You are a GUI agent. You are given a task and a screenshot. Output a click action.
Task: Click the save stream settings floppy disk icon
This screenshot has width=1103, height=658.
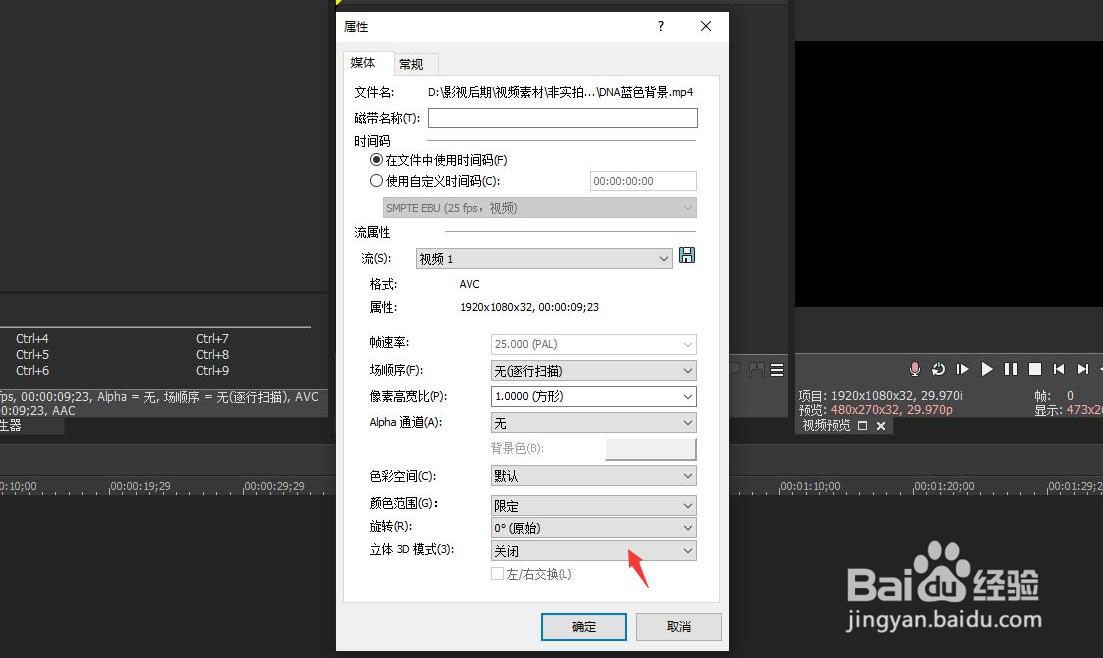click(x=686, y=255)
